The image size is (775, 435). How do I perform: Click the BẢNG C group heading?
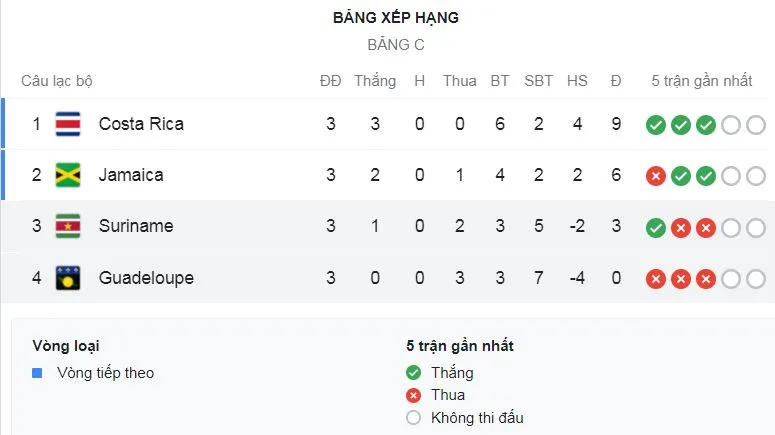pyautogui.click(x=396, y=45)
